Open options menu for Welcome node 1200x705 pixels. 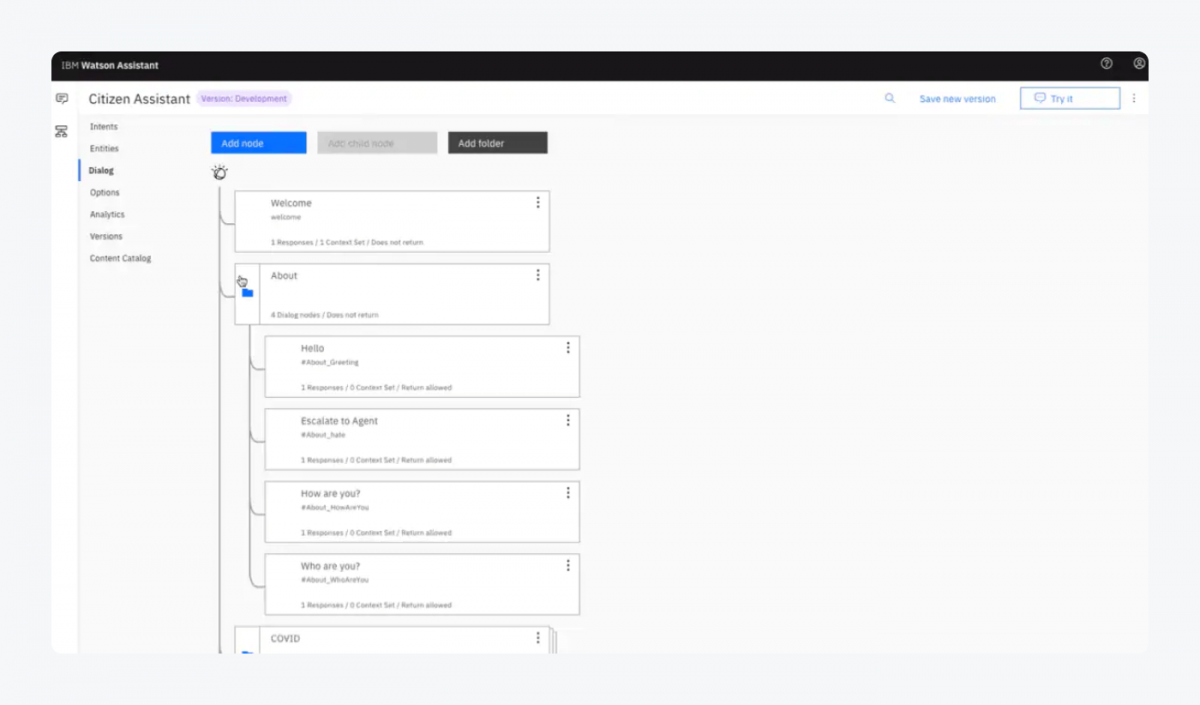click(538, 202)
